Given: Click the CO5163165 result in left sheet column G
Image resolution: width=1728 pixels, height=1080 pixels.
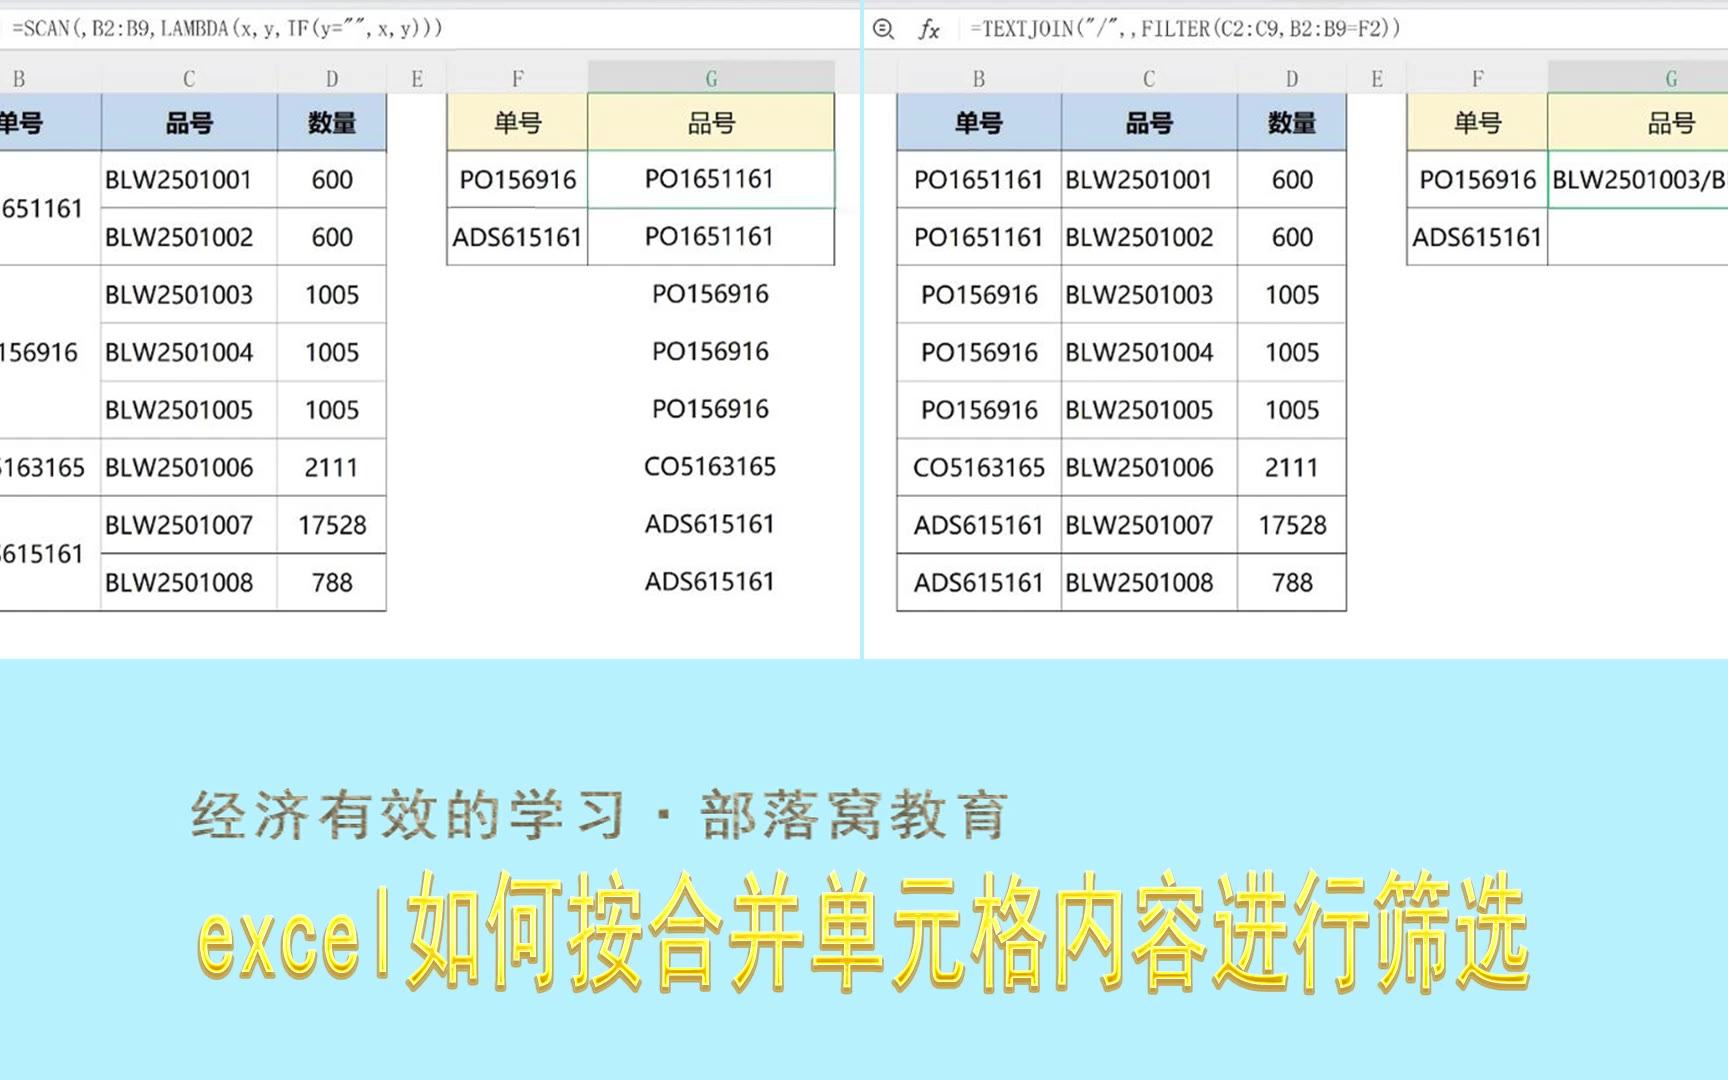Looking at the screenshot, I should click(x=710, y=467).
